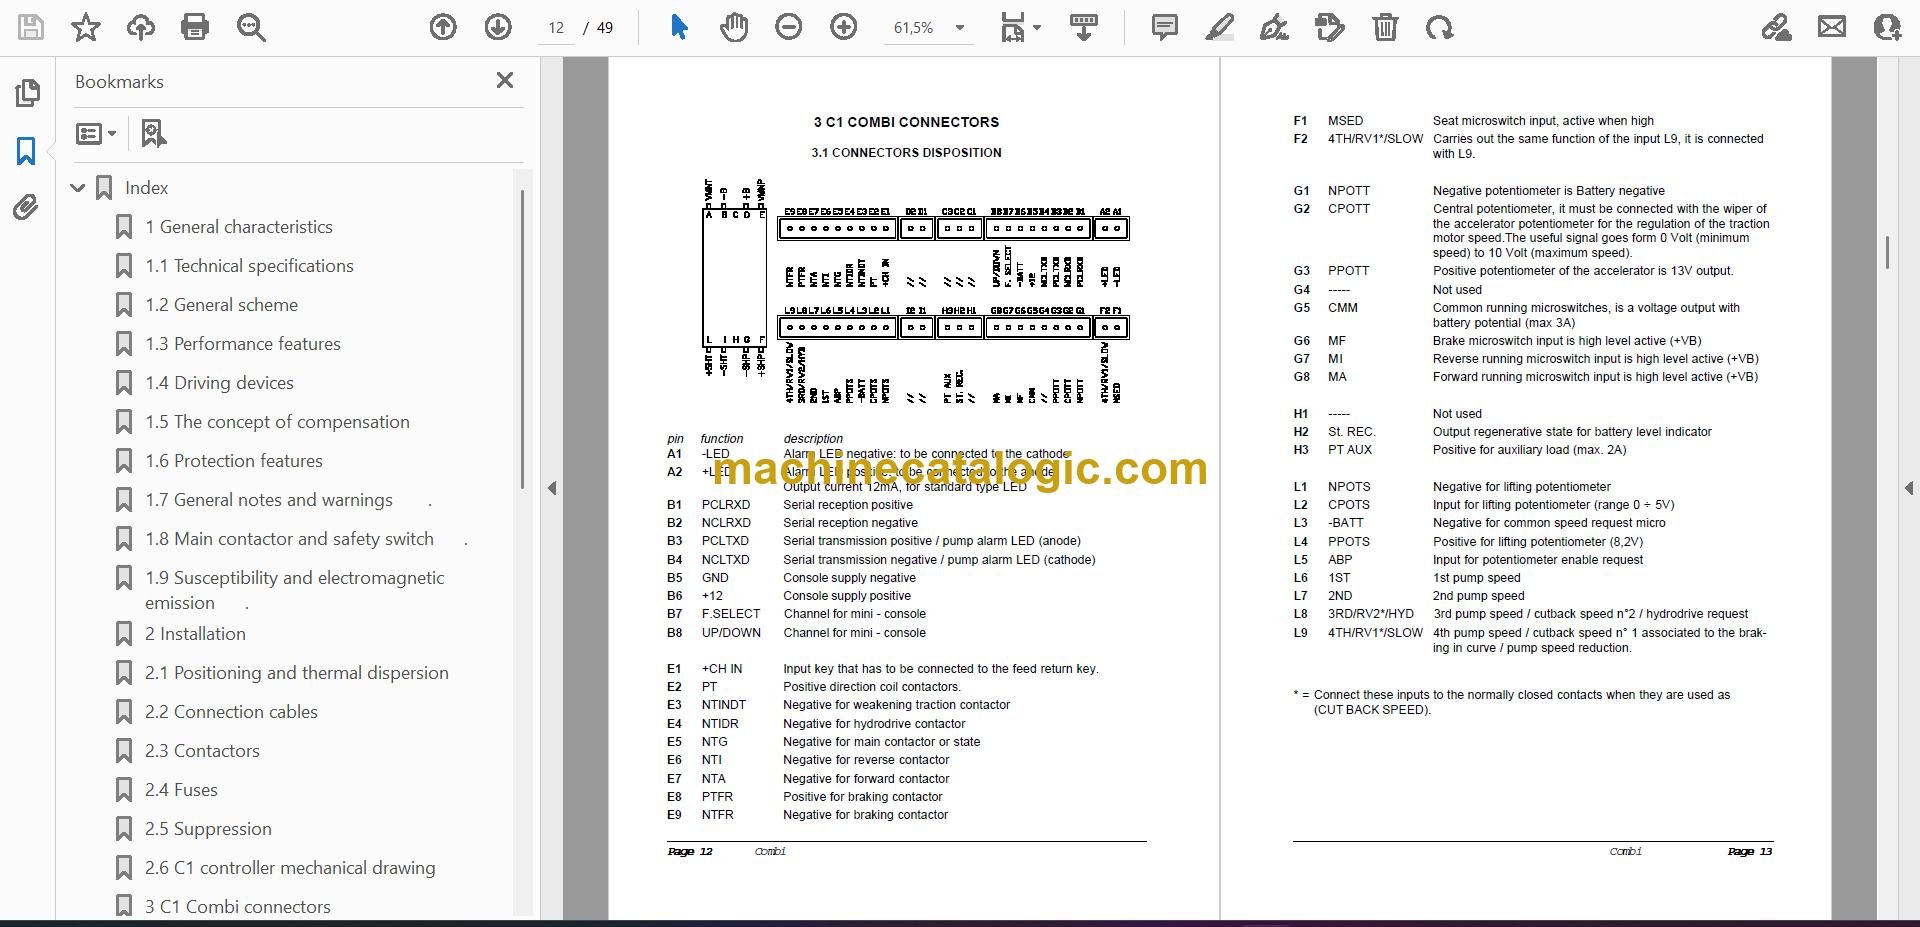Screen dimensions: 1920x927
Task: Send the file by email
Action: point(1832,27)
